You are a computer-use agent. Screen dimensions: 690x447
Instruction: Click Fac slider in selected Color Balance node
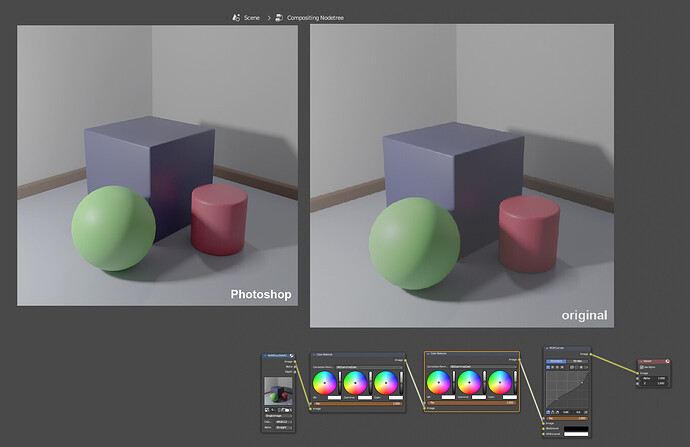coord(472,403)
